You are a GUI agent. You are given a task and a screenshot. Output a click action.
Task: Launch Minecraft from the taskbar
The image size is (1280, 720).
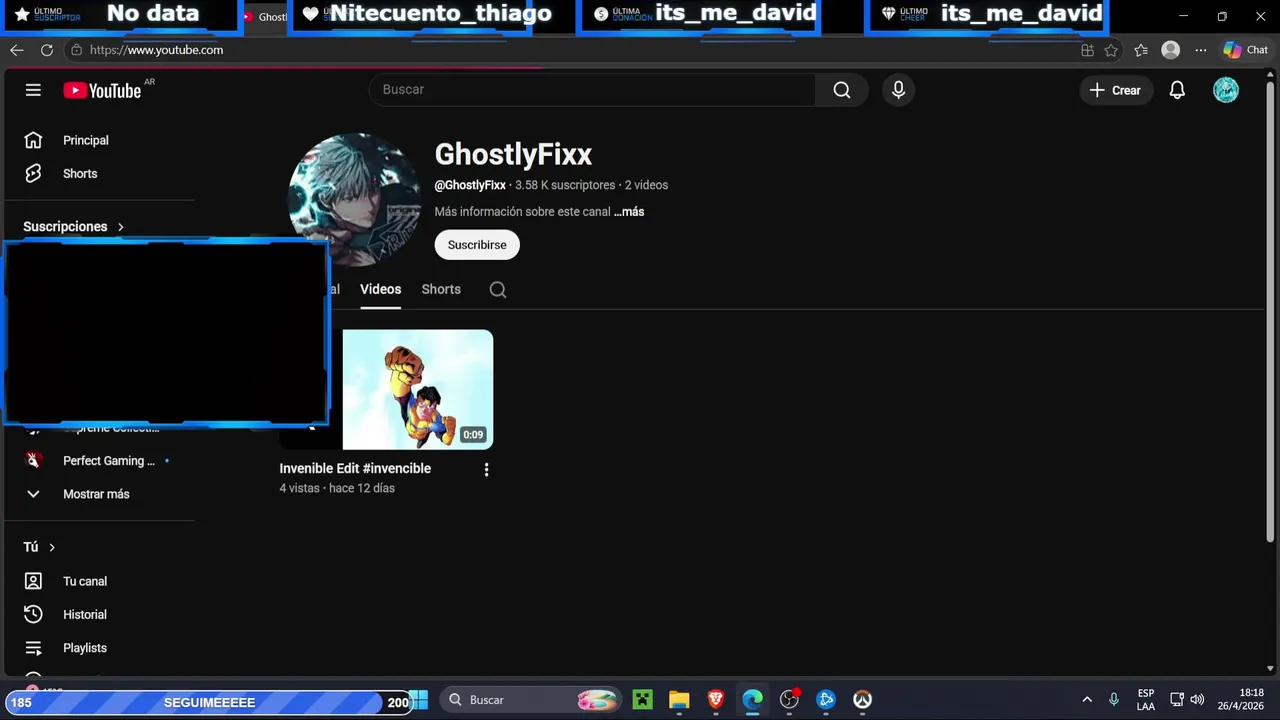coord(642,700)
